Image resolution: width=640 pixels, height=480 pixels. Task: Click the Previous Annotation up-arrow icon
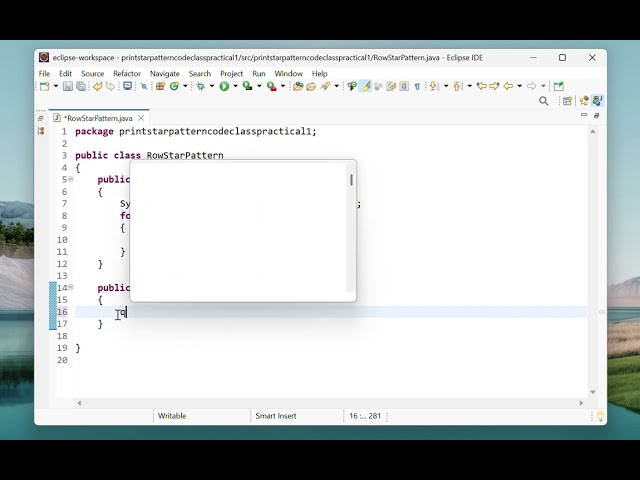pos(457,86)
